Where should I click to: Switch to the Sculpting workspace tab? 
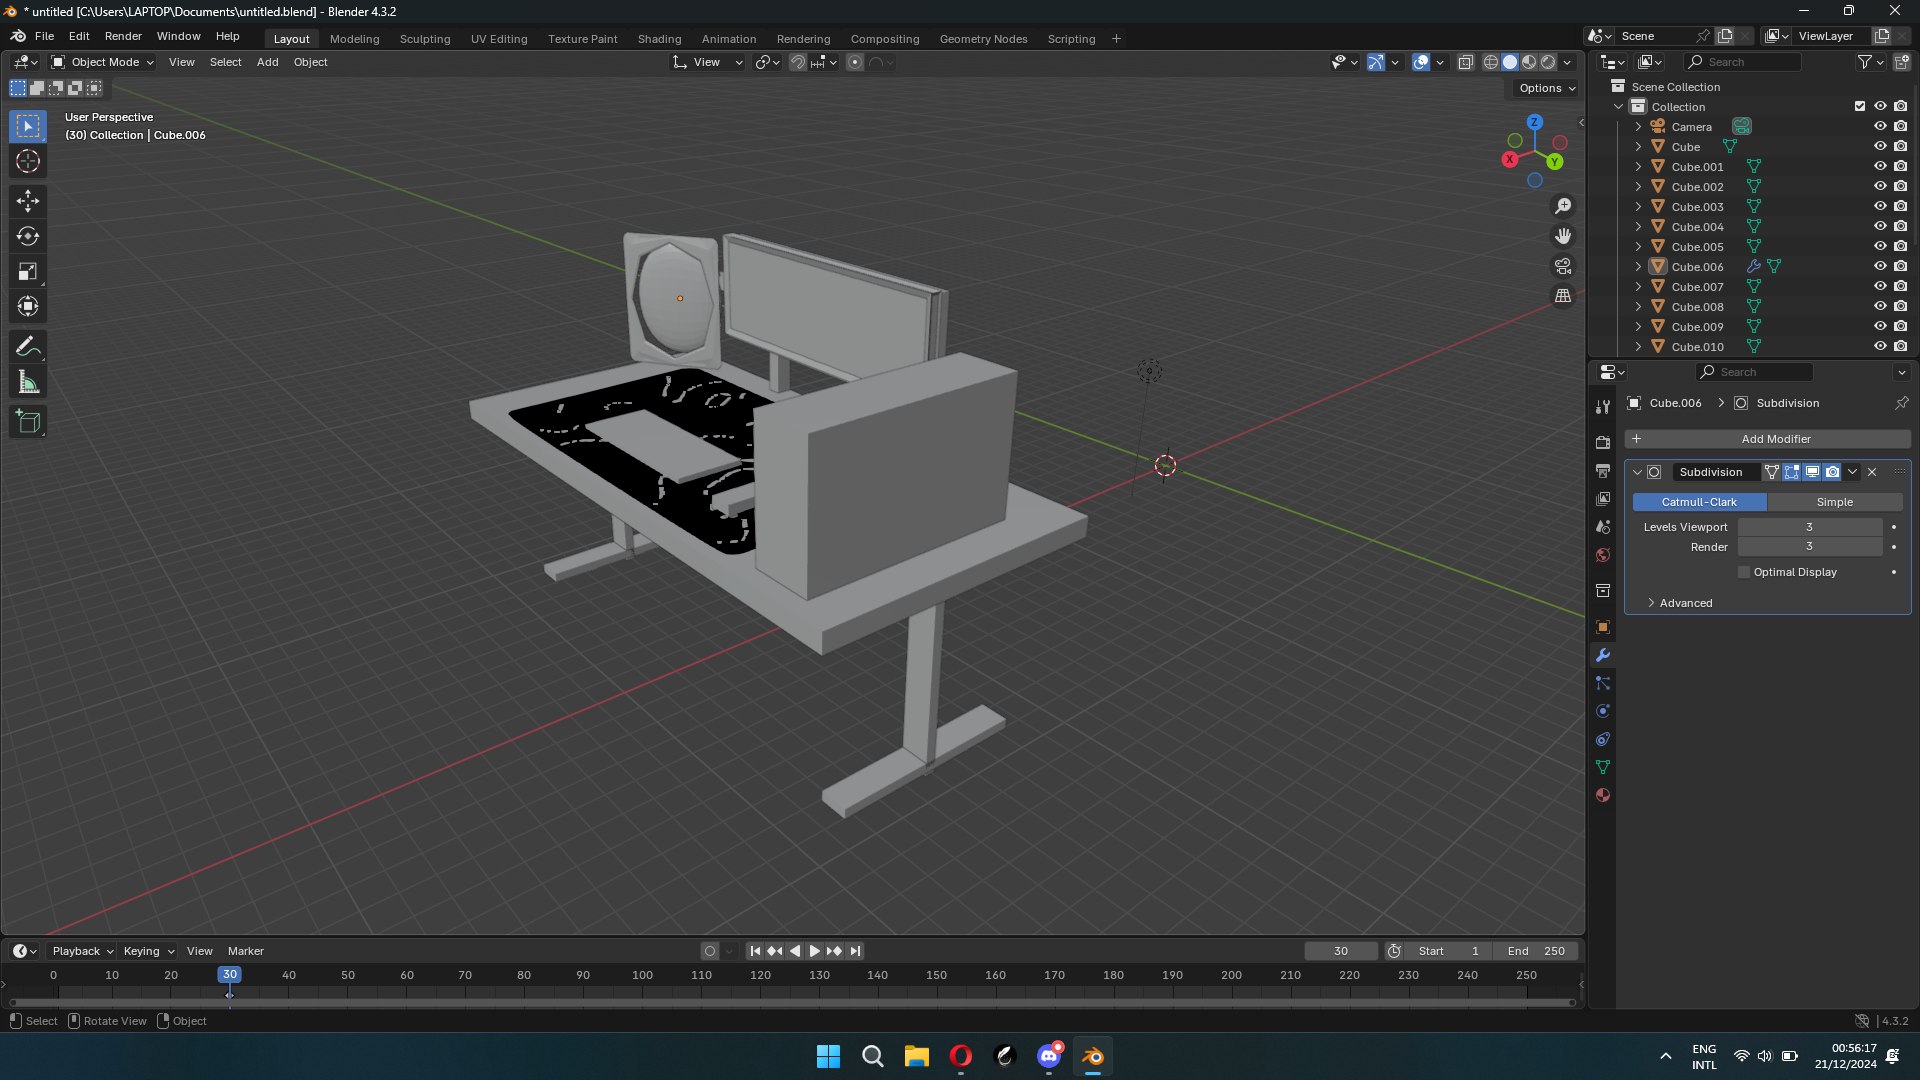425,39
